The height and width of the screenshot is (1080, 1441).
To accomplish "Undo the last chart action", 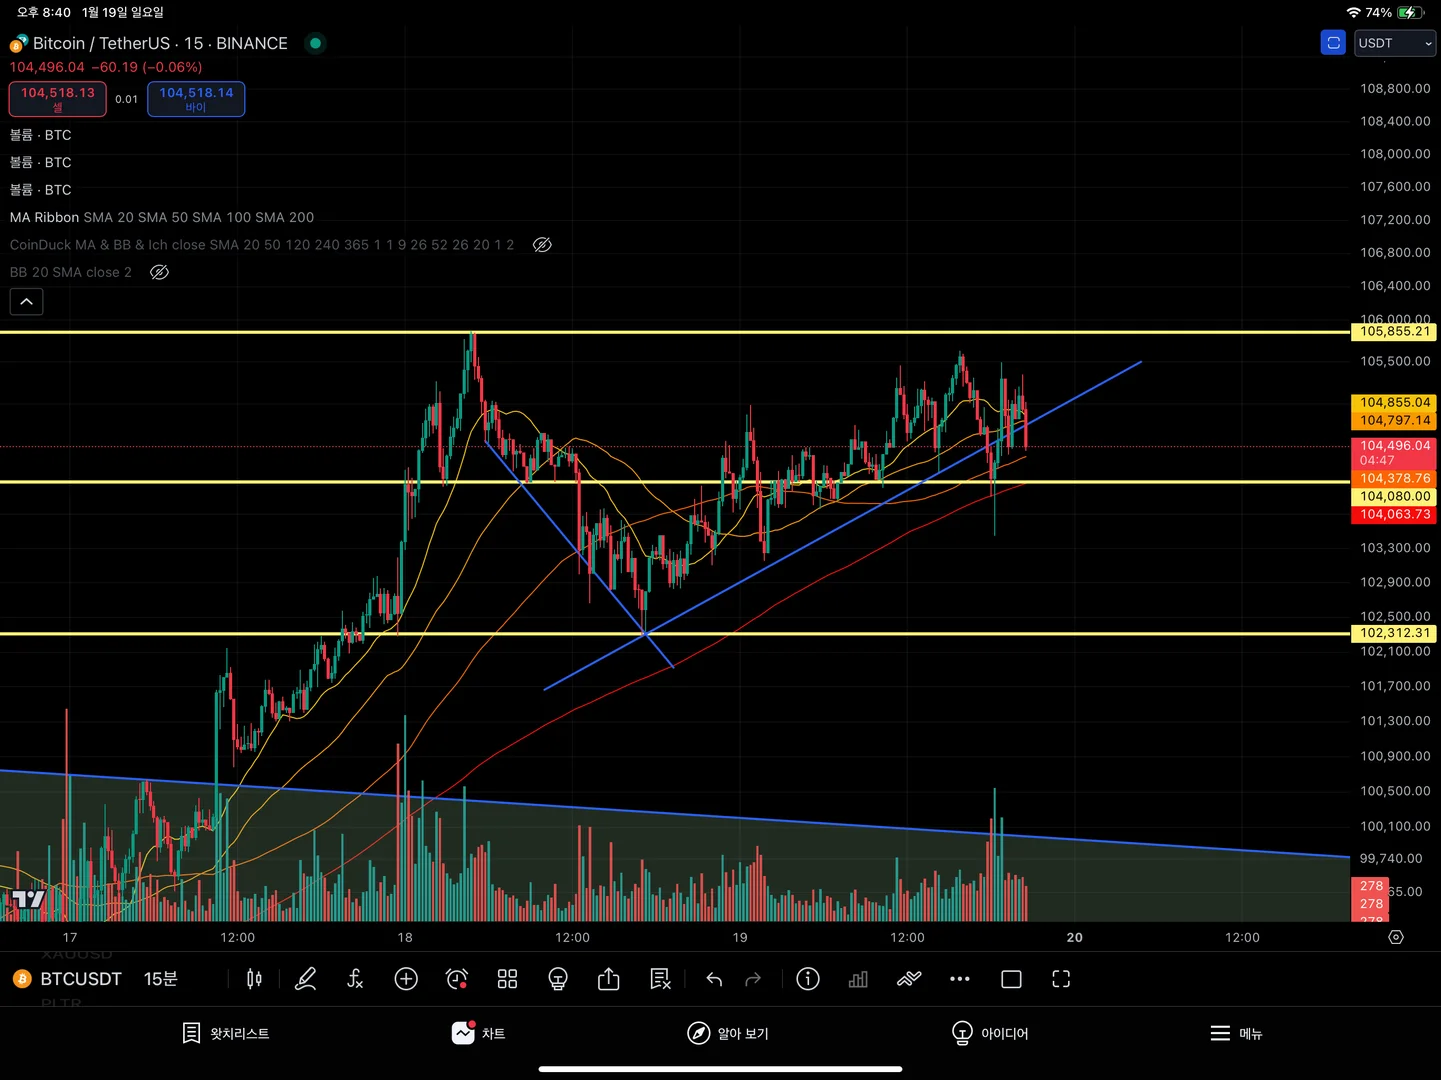I will coord(714,979).
